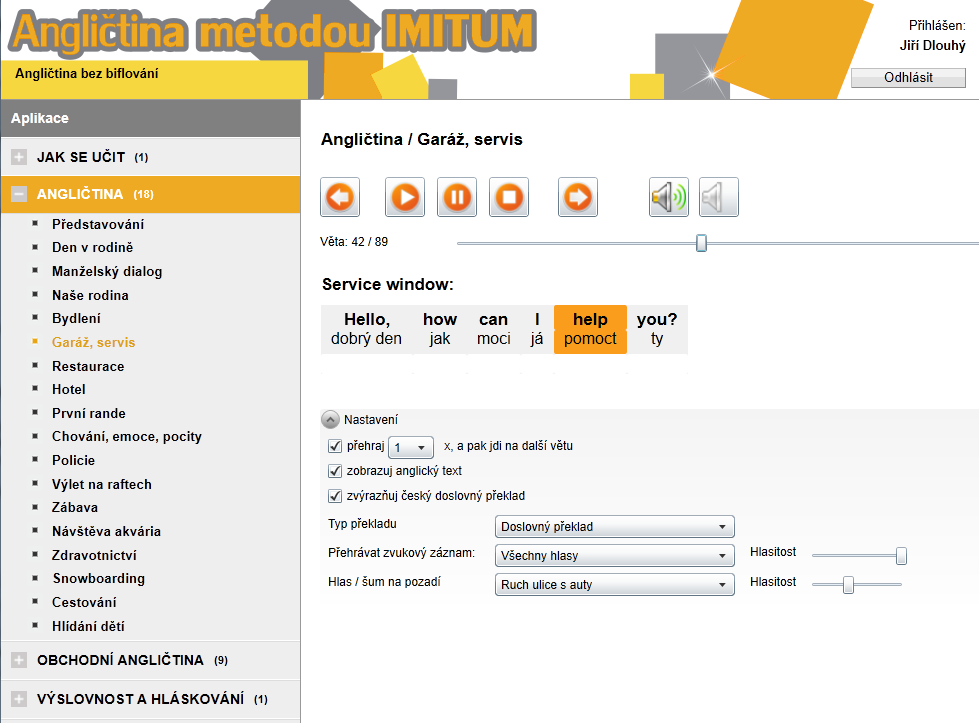The image size is (979, 723).
Task: Start playback with the play button
Action: [x=405, y=197]
